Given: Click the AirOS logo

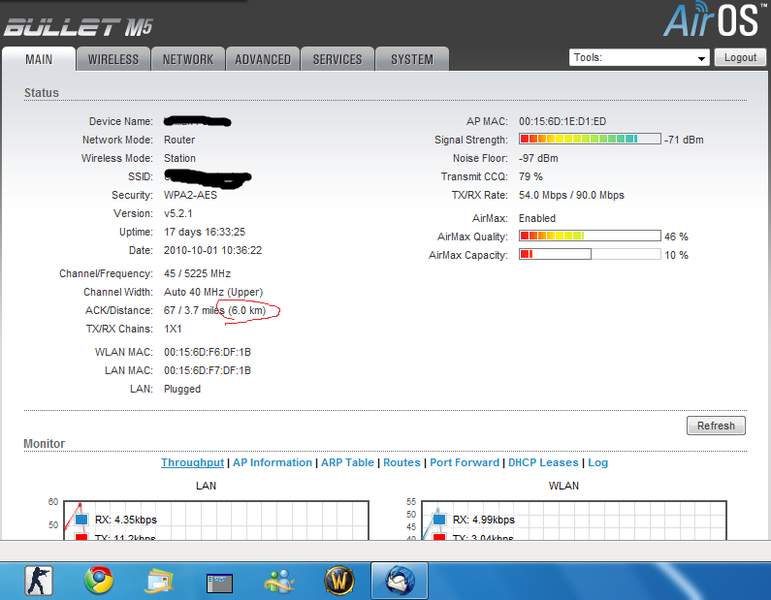Looking at the screenshot, I should [714, 20].
